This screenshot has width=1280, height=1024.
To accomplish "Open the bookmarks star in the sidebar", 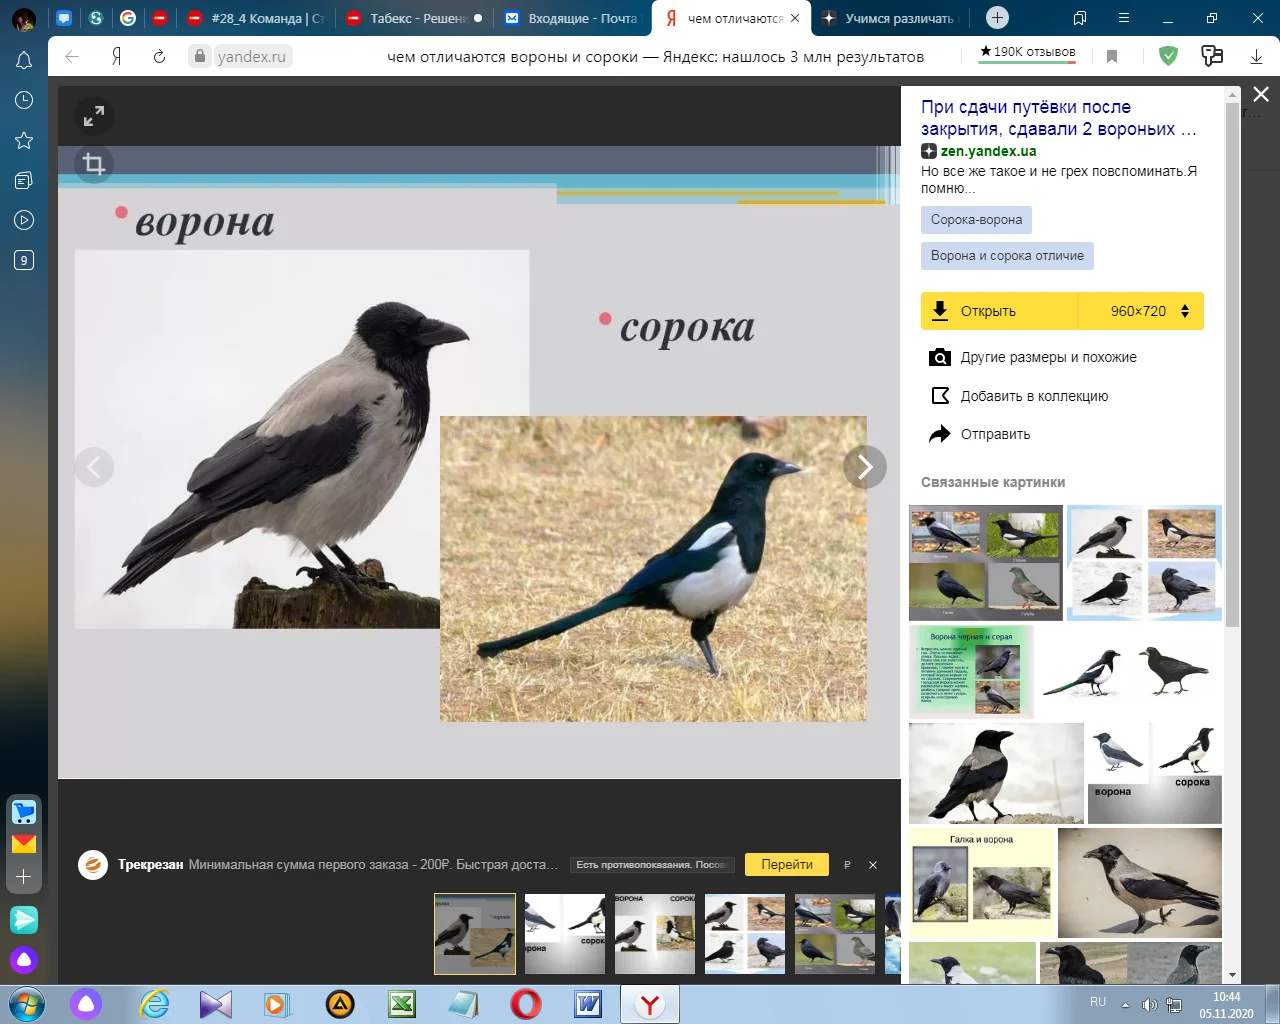I will (23, 140).
